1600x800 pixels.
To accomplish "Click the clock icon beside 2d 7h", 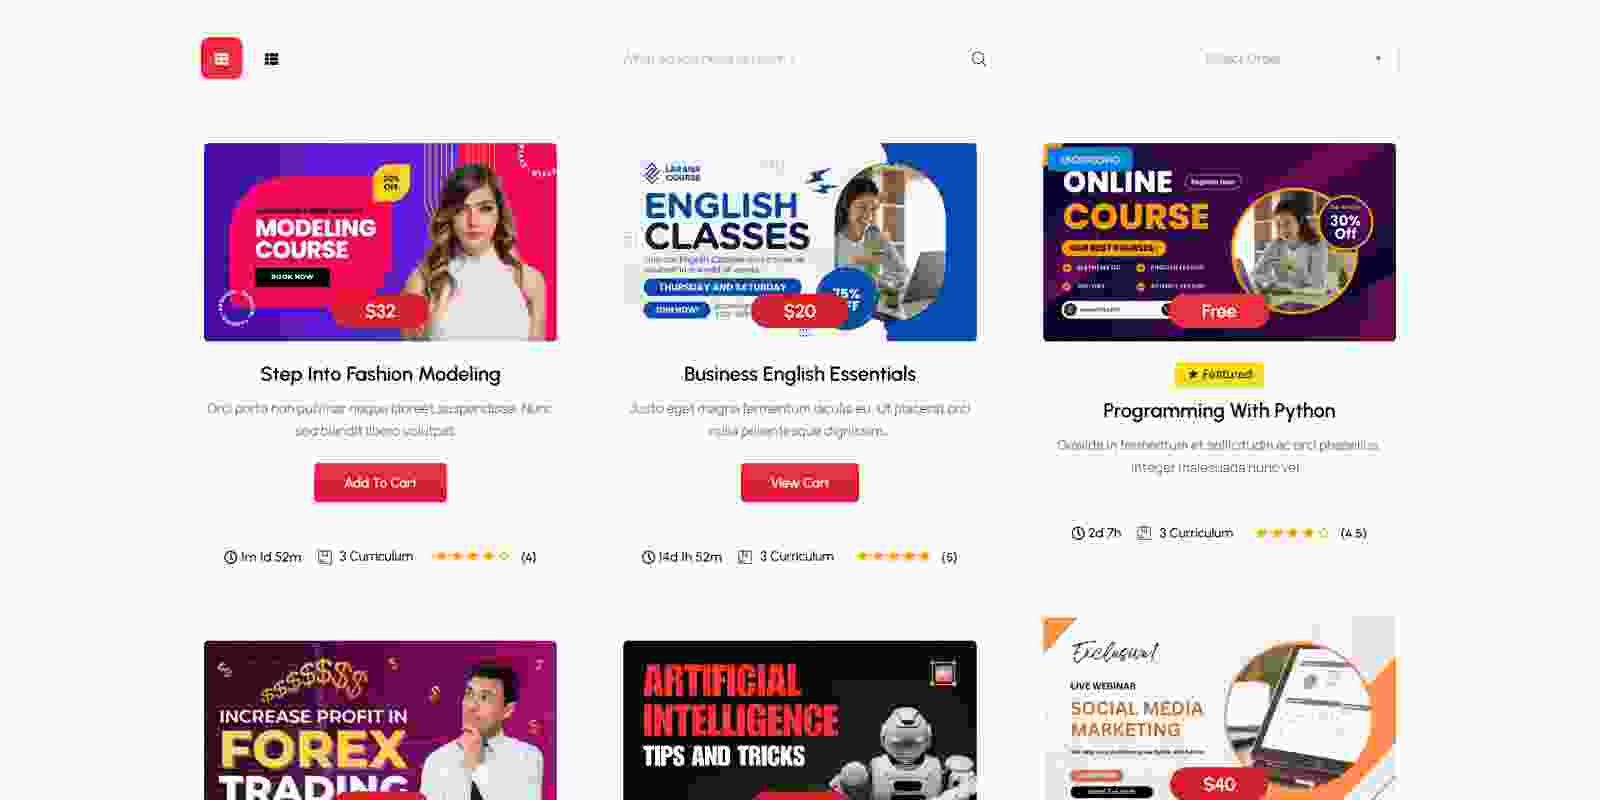I will click(1078, 533).
